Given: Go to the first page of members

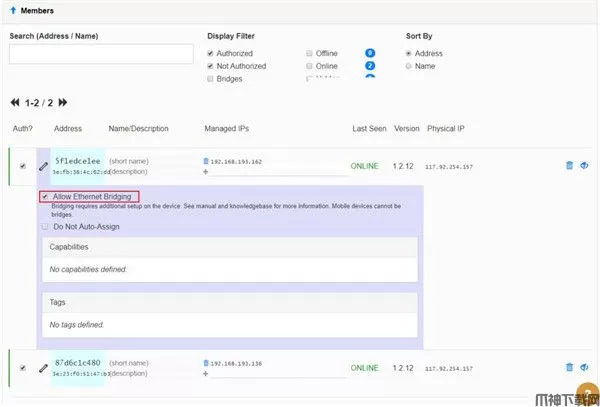Looking at the screenshot, I should coord(15,102).
